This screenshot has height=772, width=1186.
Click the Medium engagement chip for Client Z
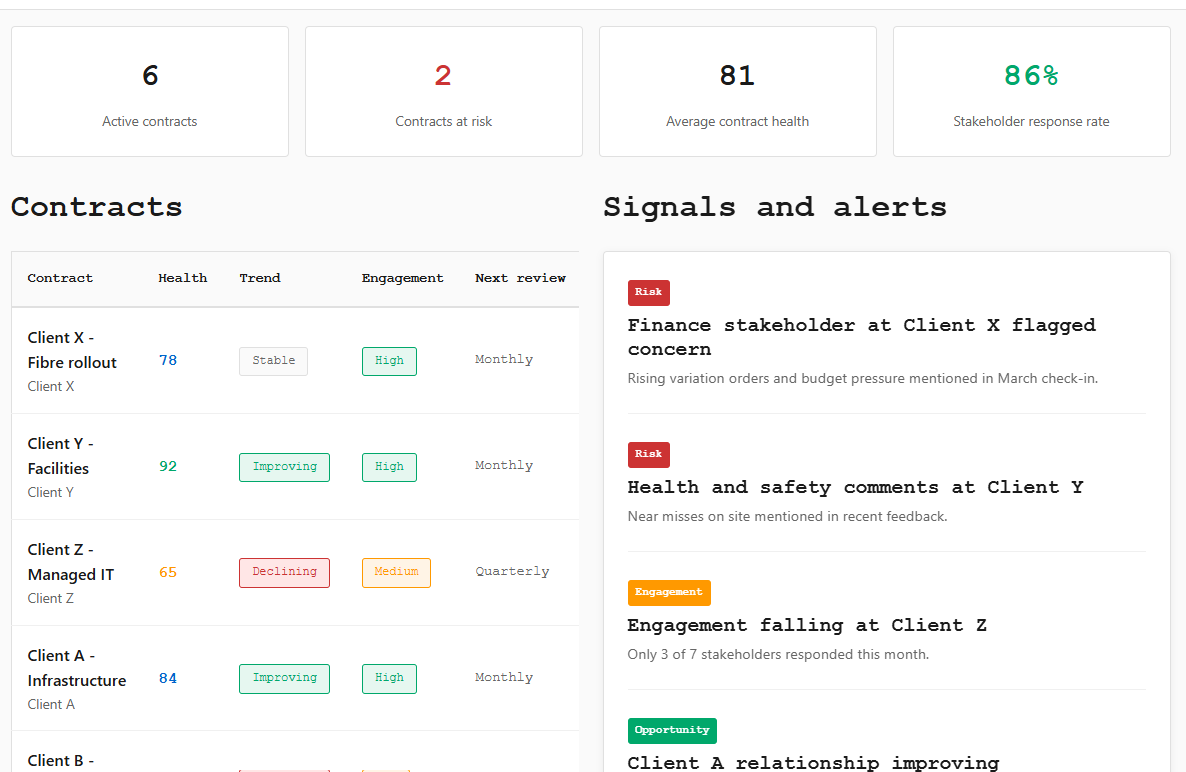tap(396, 572)
